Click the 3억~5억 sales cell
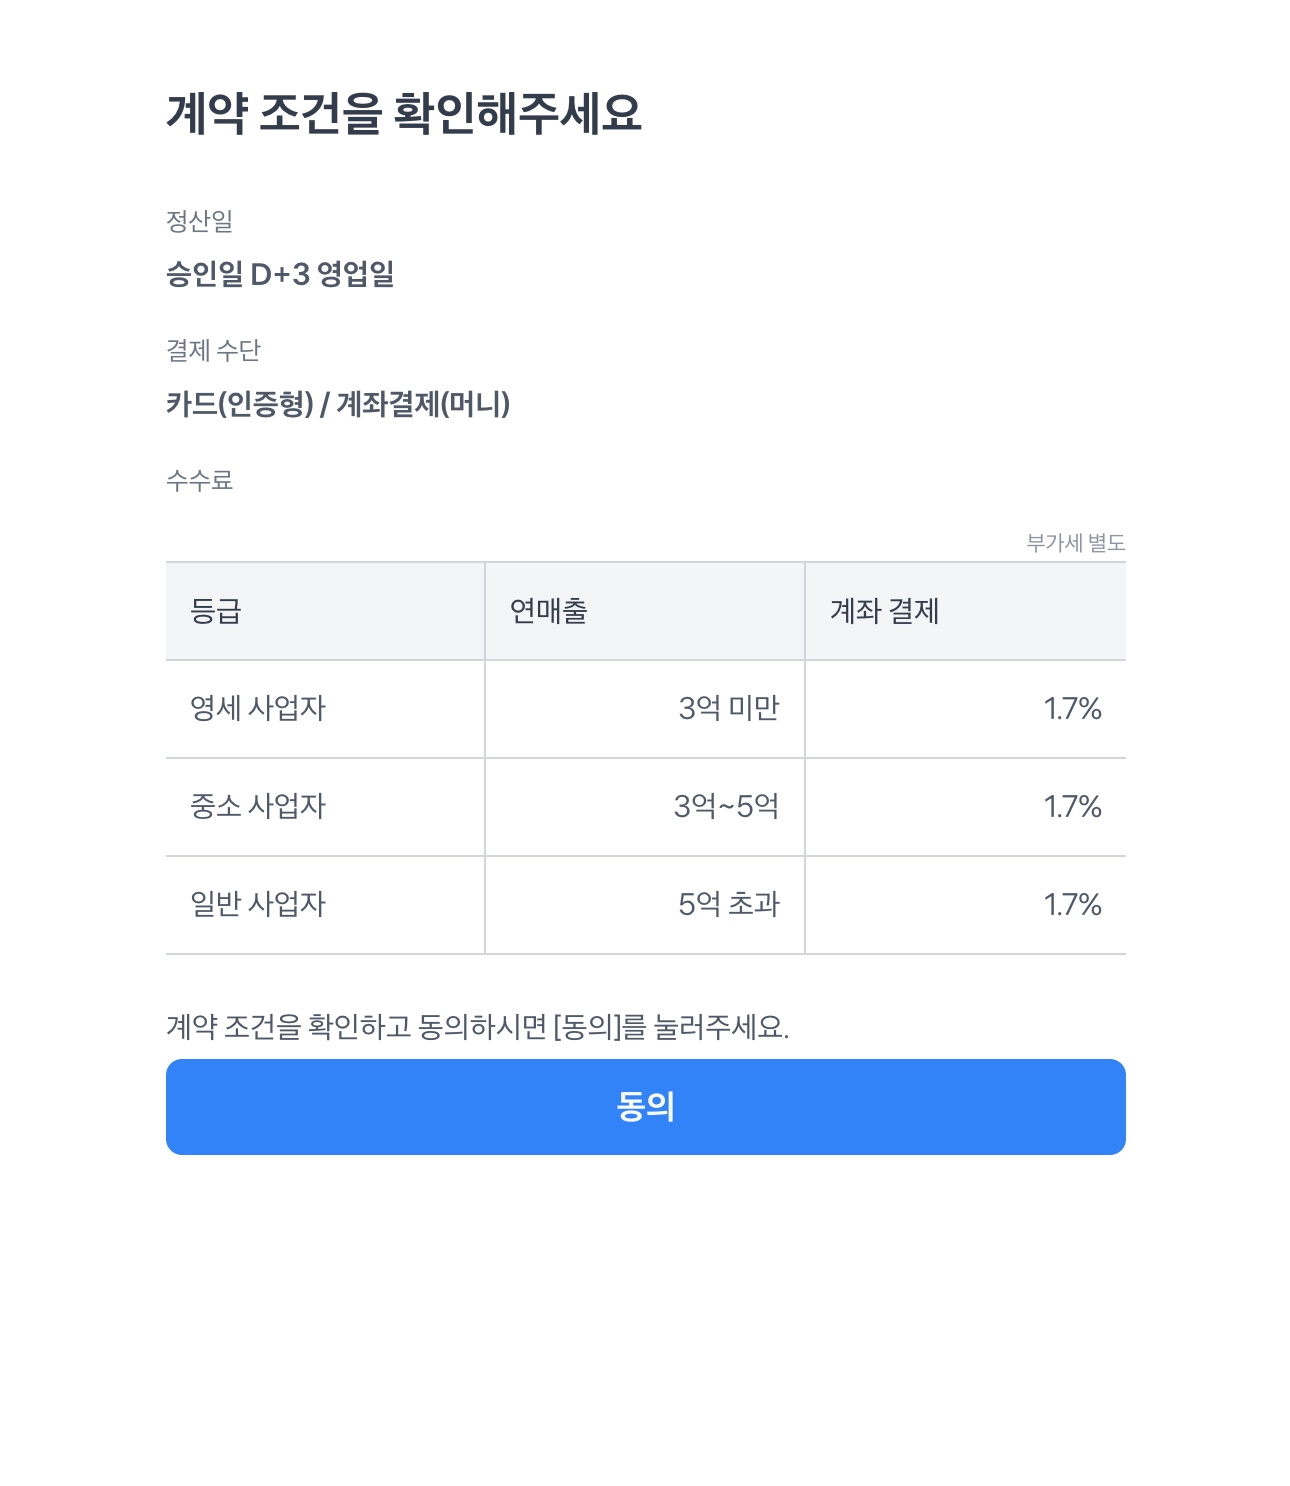The image size is (1290, 1486). (726, 807)
